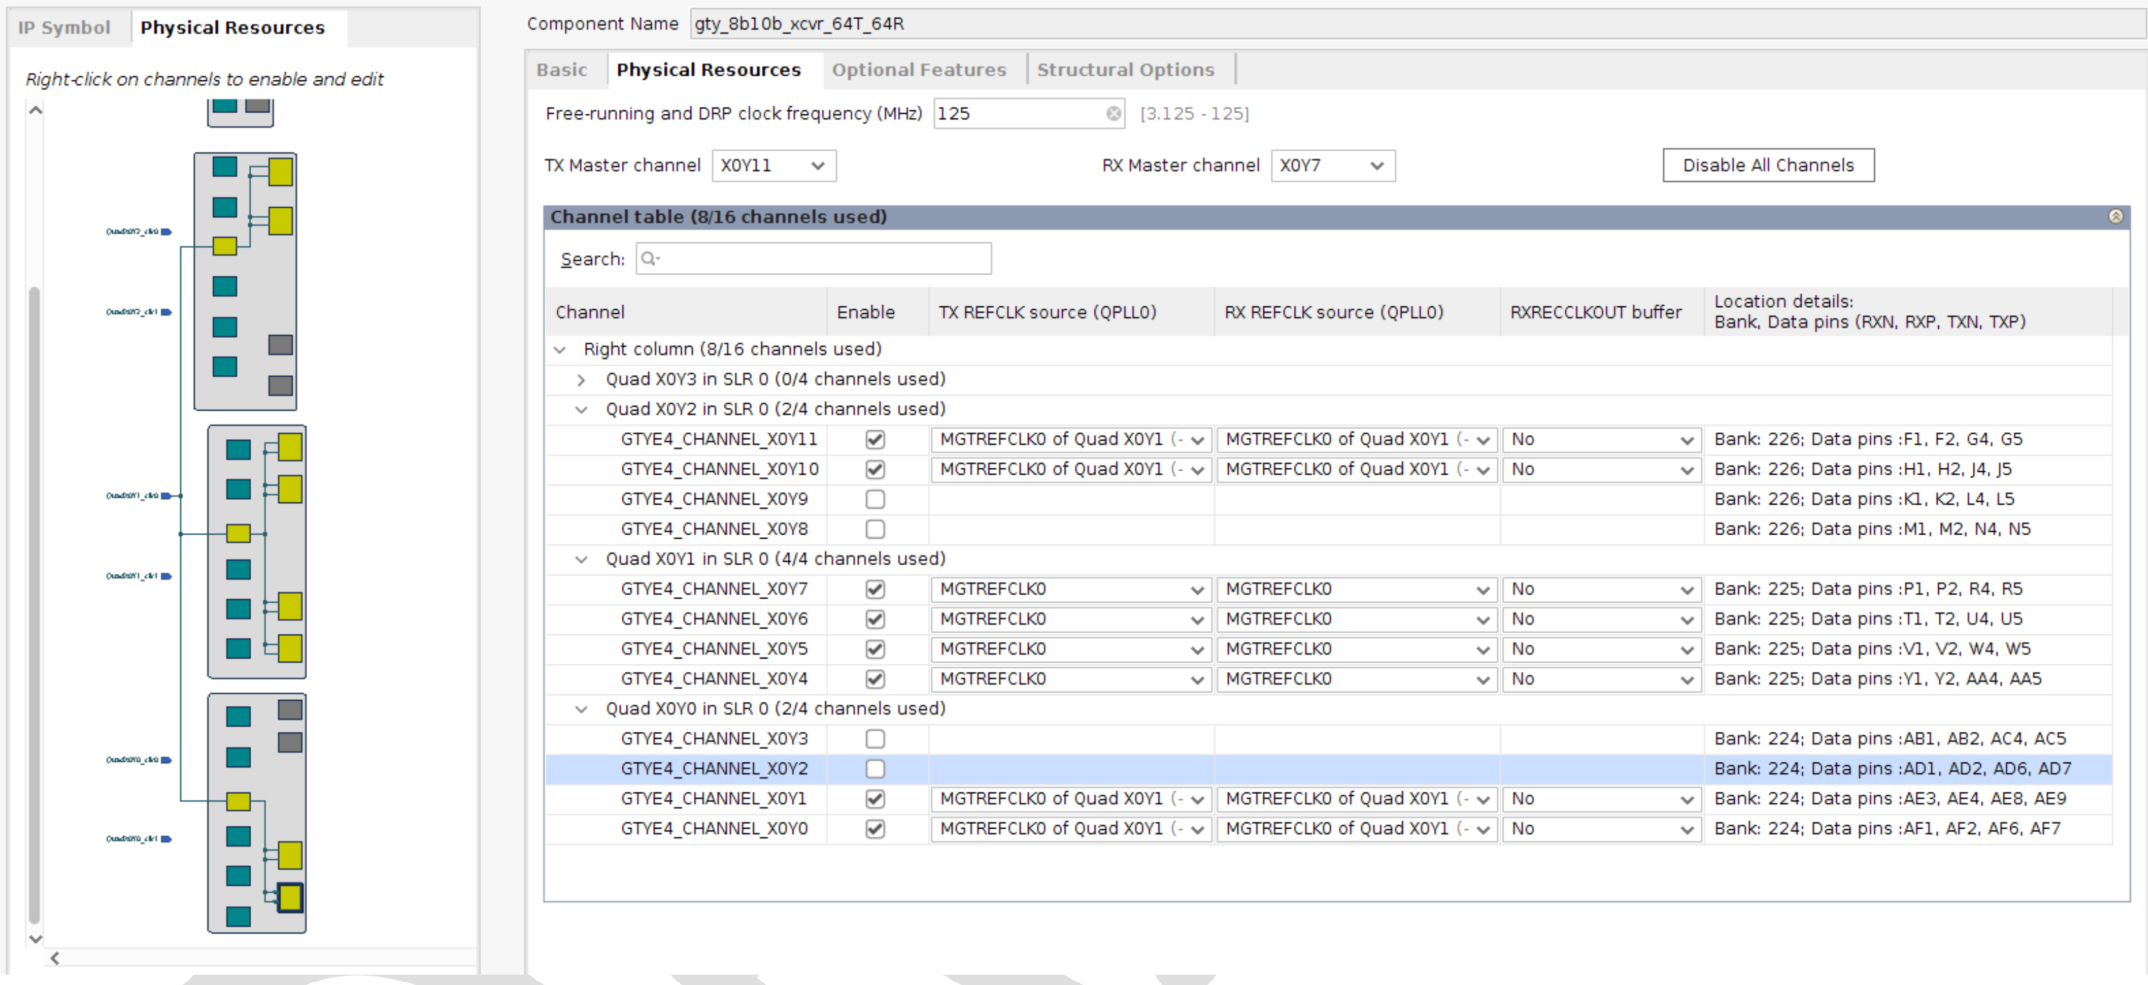Uncheck GTYE4_CHANNEL_X0Y7 enable checkbox
This screenshot has height=985, width=2148.
(x=875, y=589)
